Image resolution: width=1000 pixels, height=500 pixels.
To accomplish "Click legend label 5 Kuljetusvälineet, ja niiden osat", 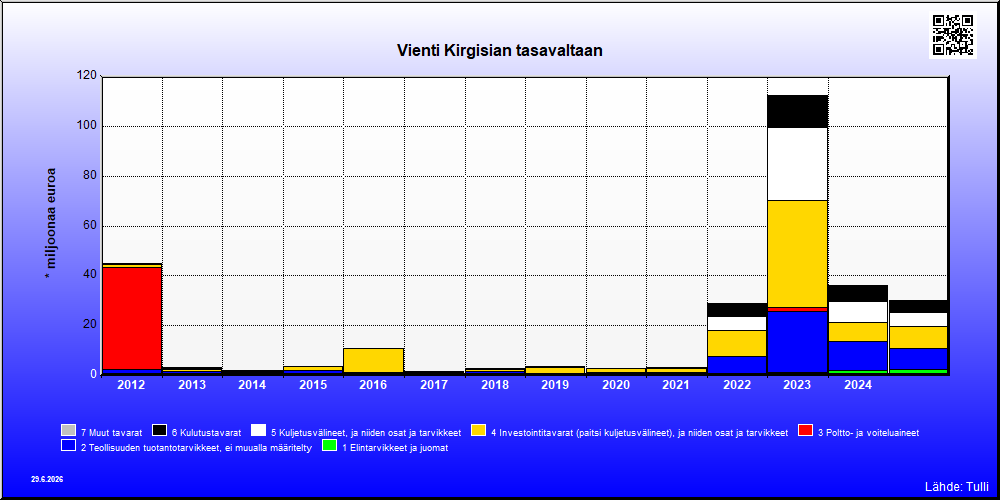I will (x=366, y=432).
